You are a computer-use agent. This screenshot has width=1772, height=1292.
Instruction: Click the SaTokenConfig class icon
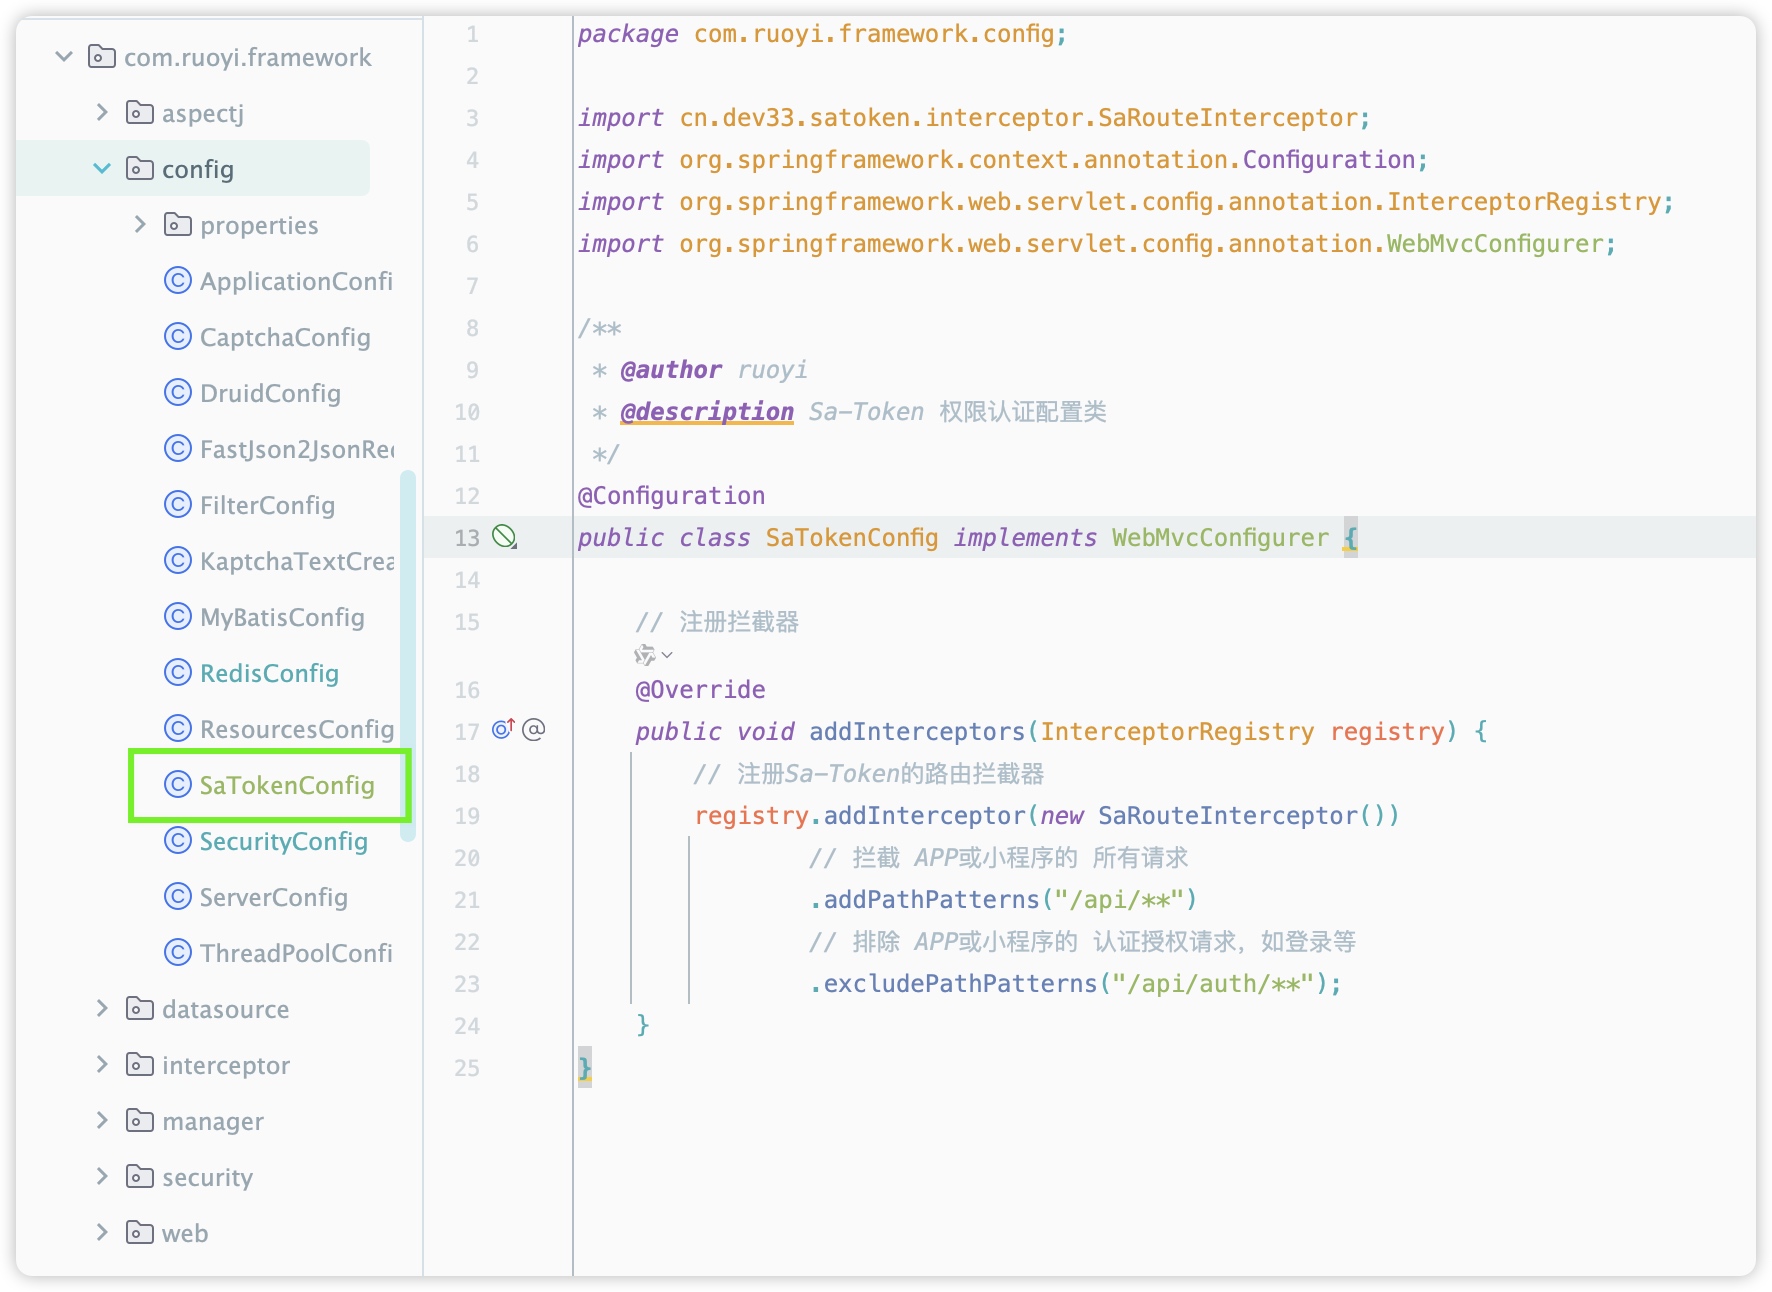point(178,785)
